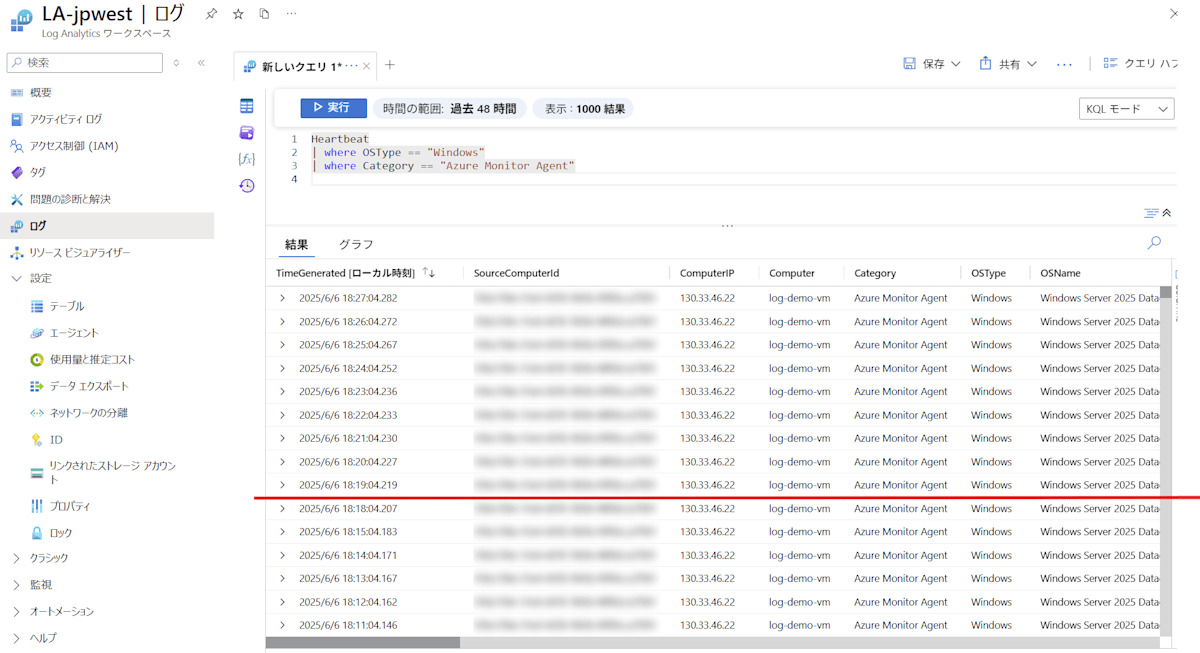Expand the 18:19:04.219 result row
Image resolution: width=1200 pixels, height=653 pixels.
(282, 485)
